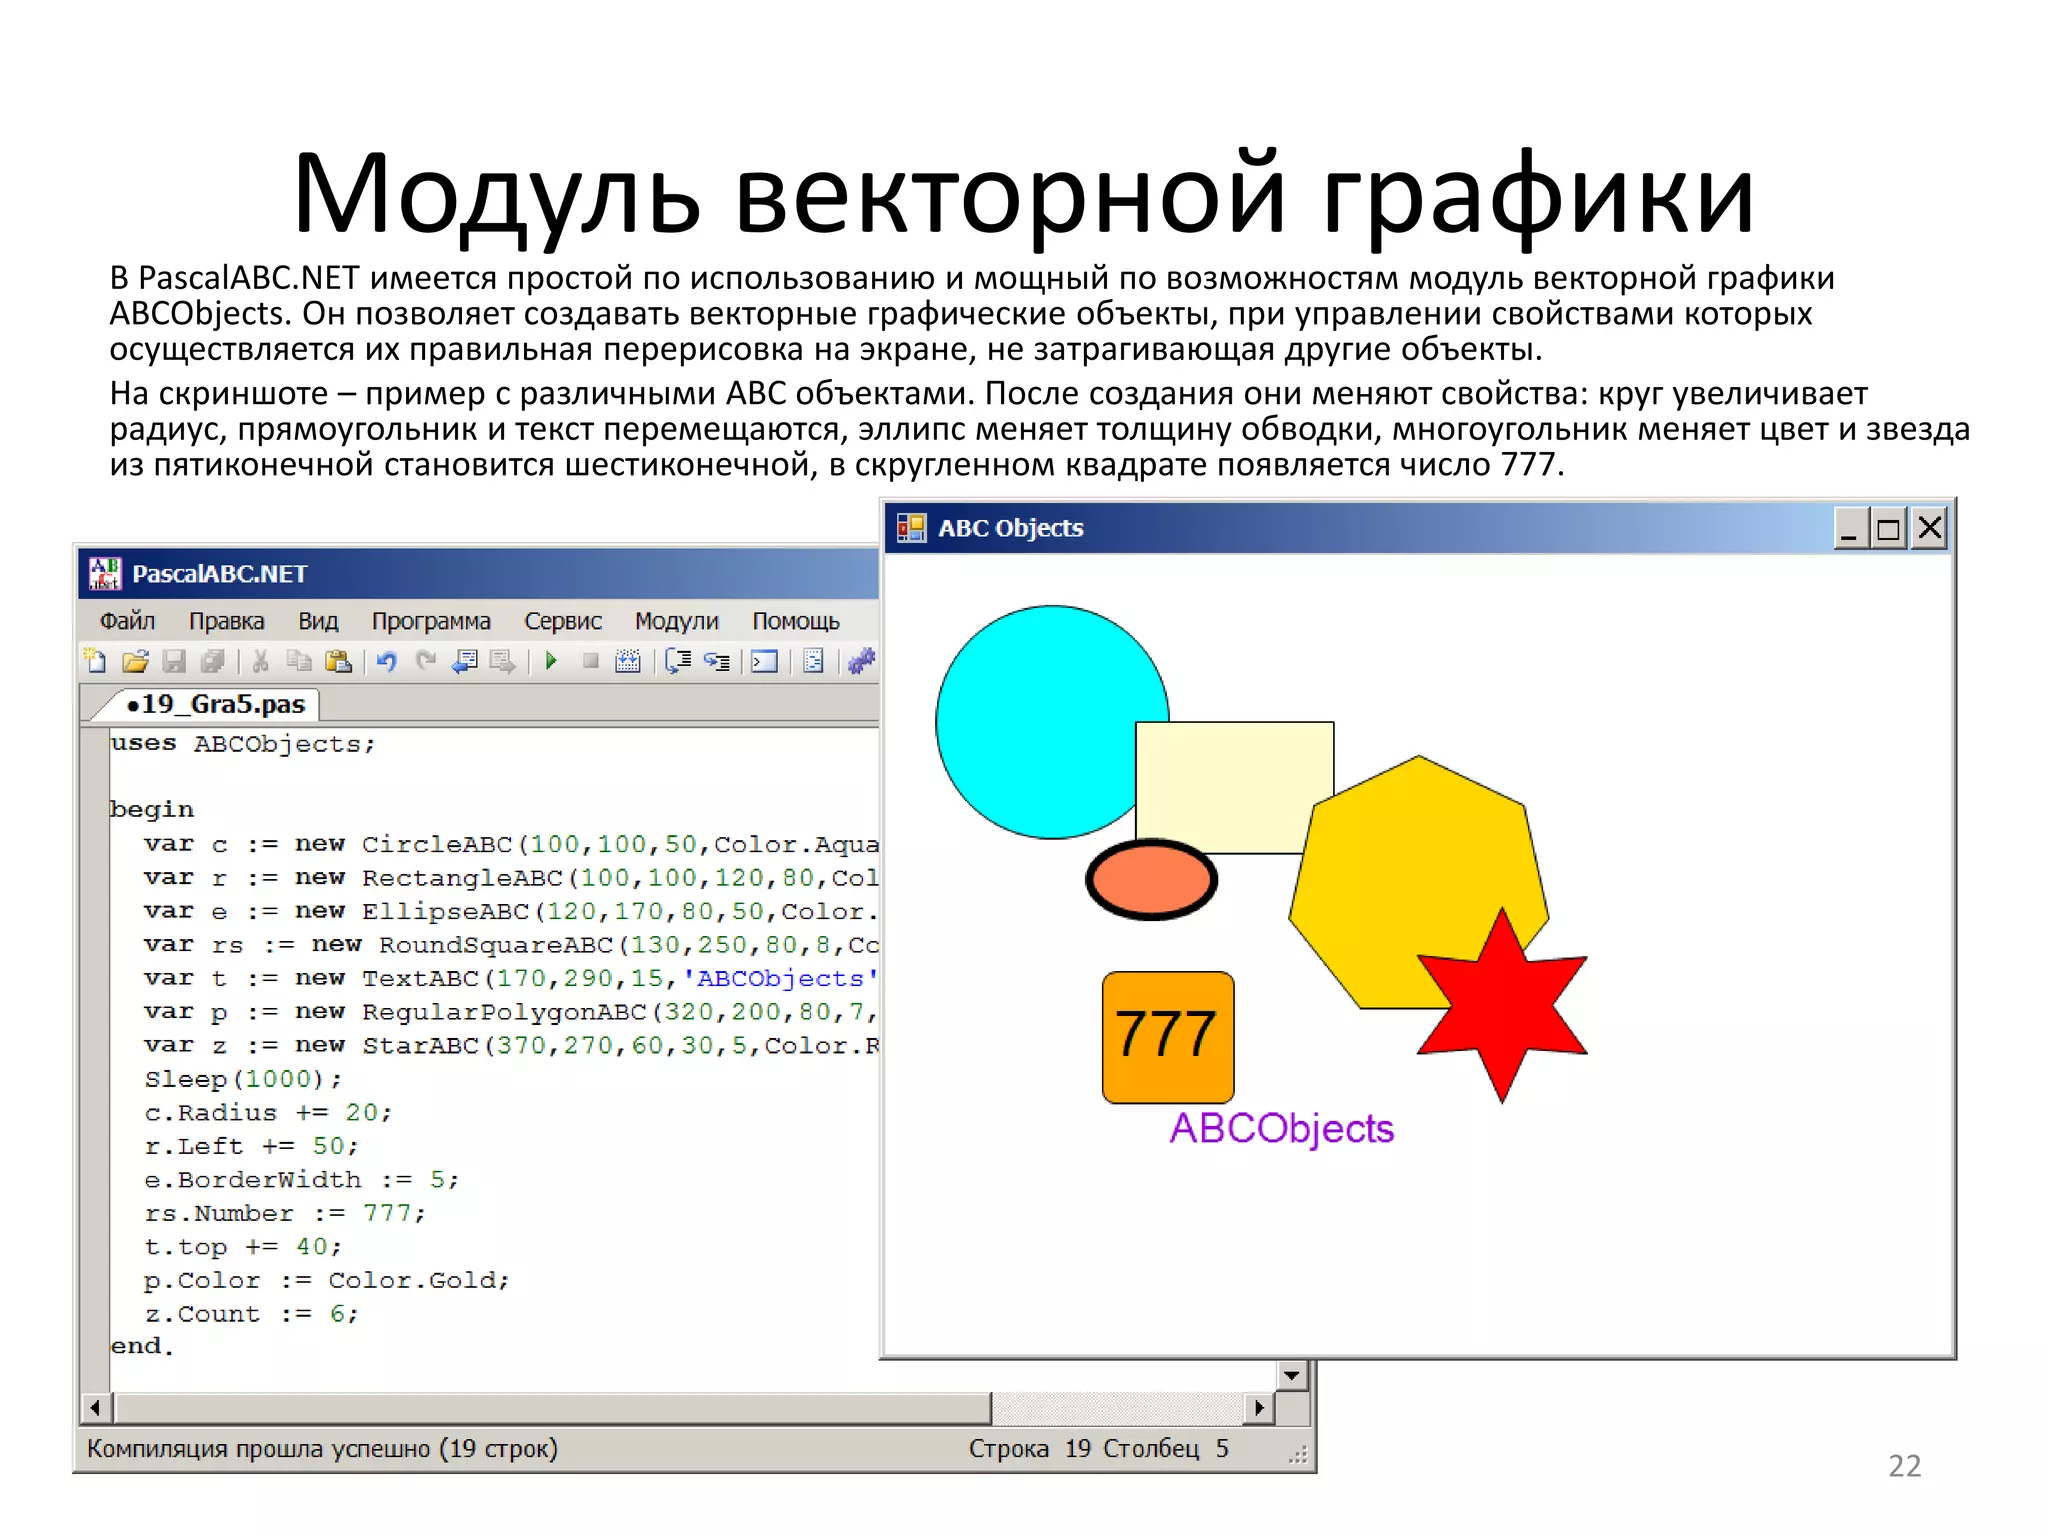Click the purple ABCObjects text object
The image size is (2048, 1536).
pos(1281,1129)
